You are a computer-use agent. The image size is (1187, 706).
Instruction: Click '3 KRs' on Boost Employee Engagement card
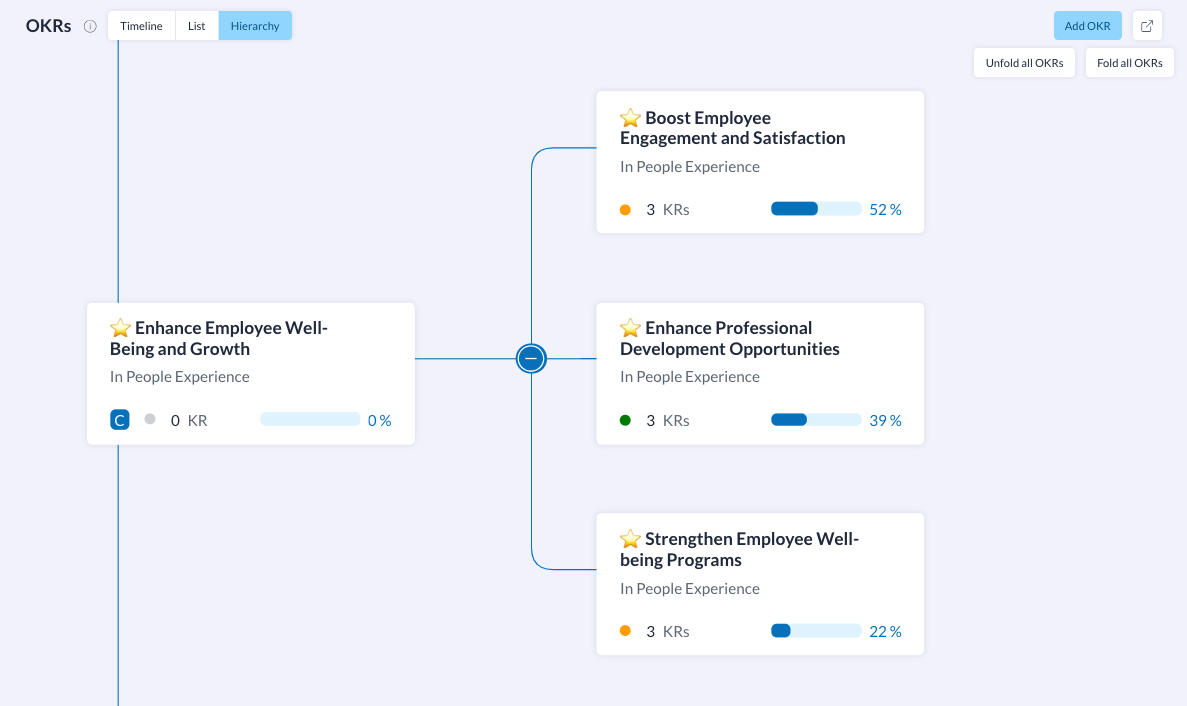(668, 210)
